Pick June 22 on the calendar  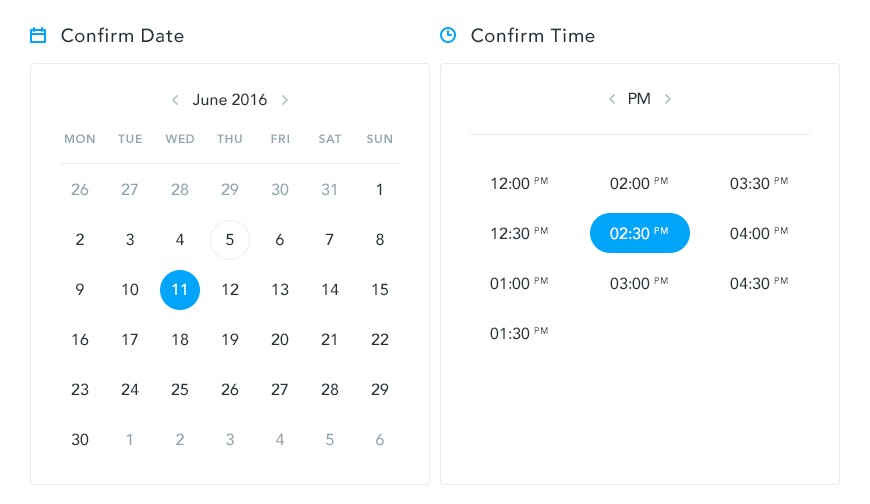coord(380,340)
